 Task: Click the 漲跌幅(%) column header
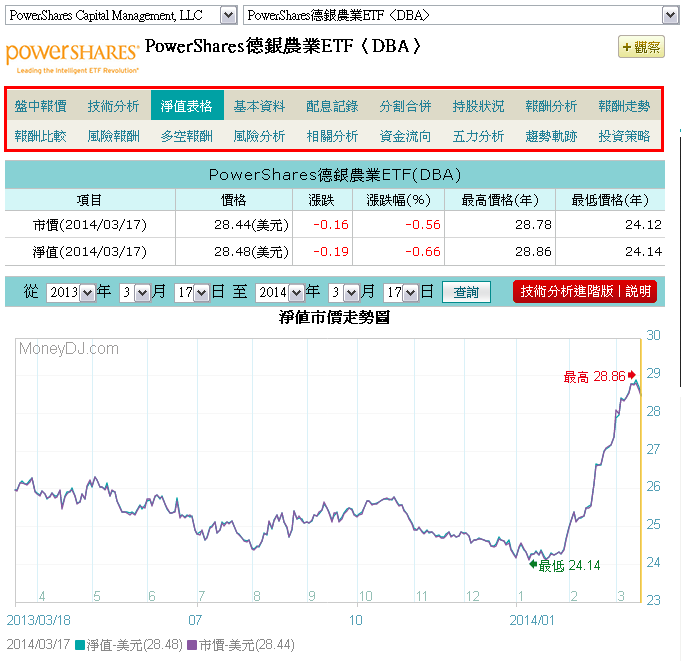click(x=398, y=200)
